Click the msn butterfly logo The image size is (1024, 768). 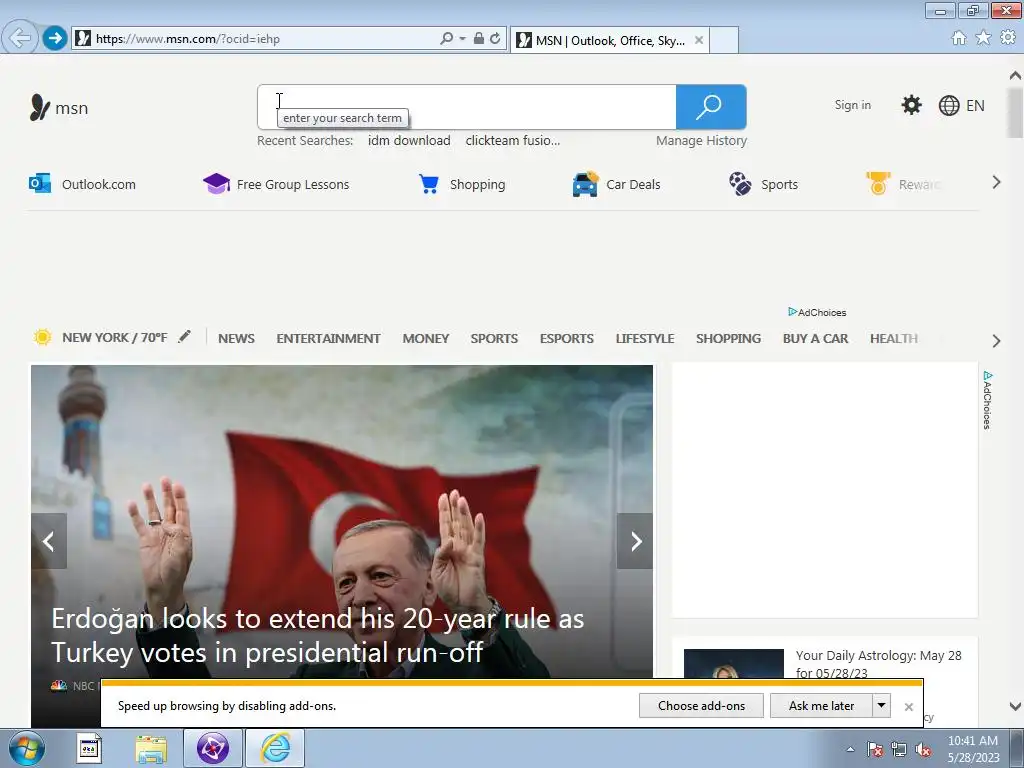[59, 108]
